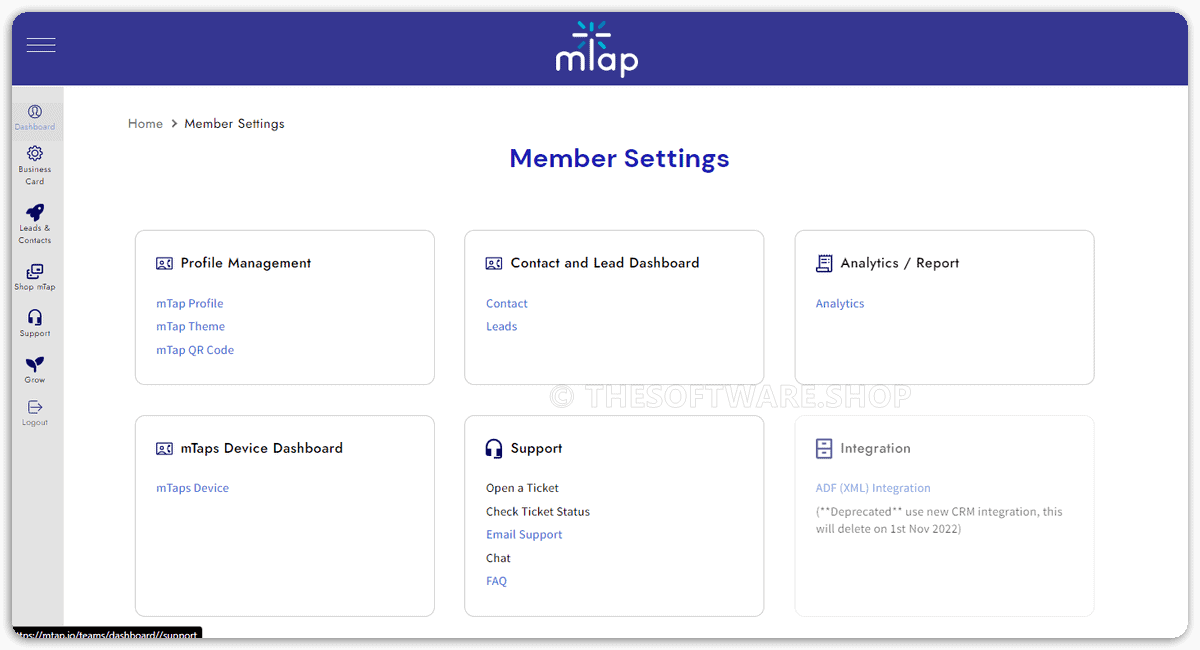The width and height of the screenshot is (1200, 650).
Task: Click the mTaps Device Dashboard icon
Action: pos(165,449)
